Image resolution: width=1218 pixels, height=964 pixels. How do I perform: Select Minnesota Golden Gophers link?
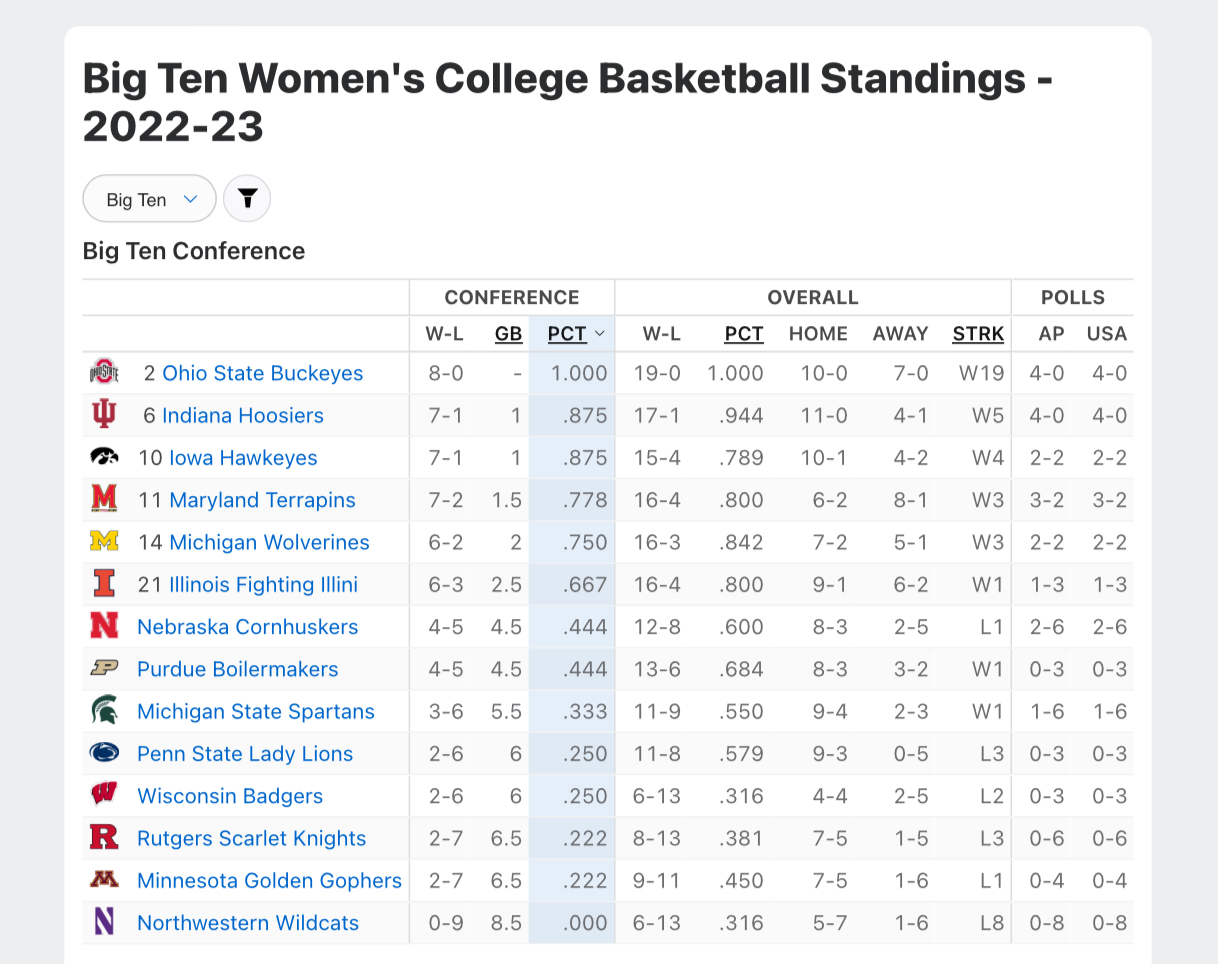pos(269,881)
